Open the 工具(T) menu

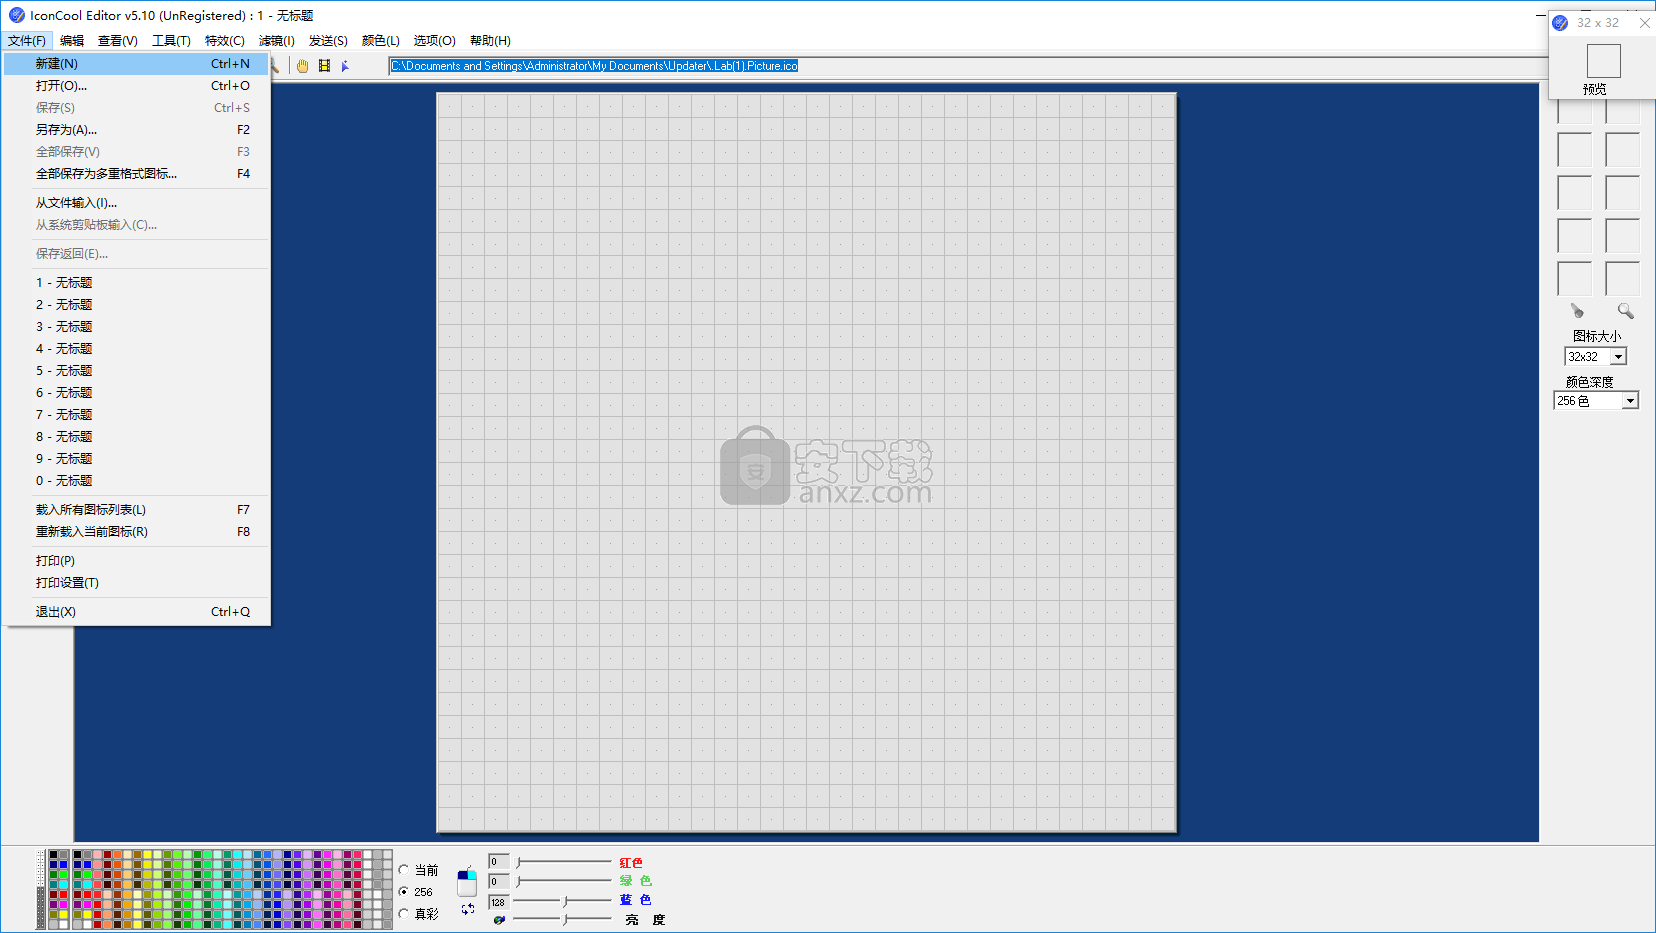pyautogui.click(x=171, y=41)
